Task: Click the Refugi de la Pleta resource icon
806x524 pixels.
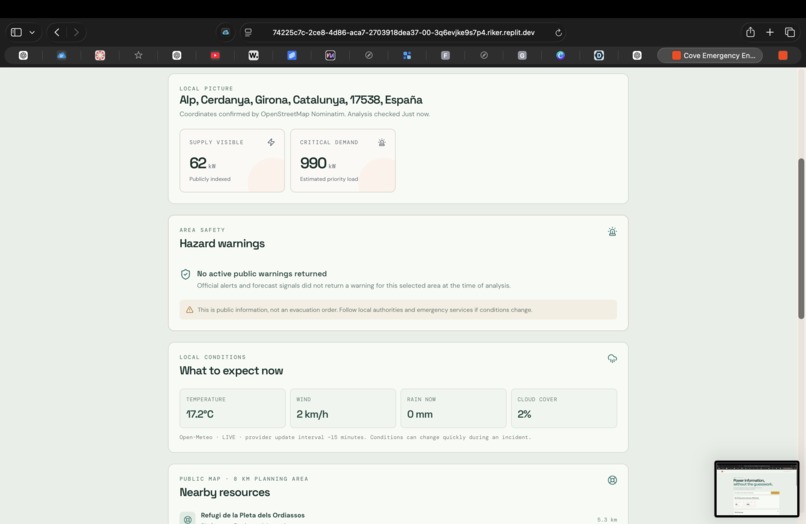Action: [187, 518]
